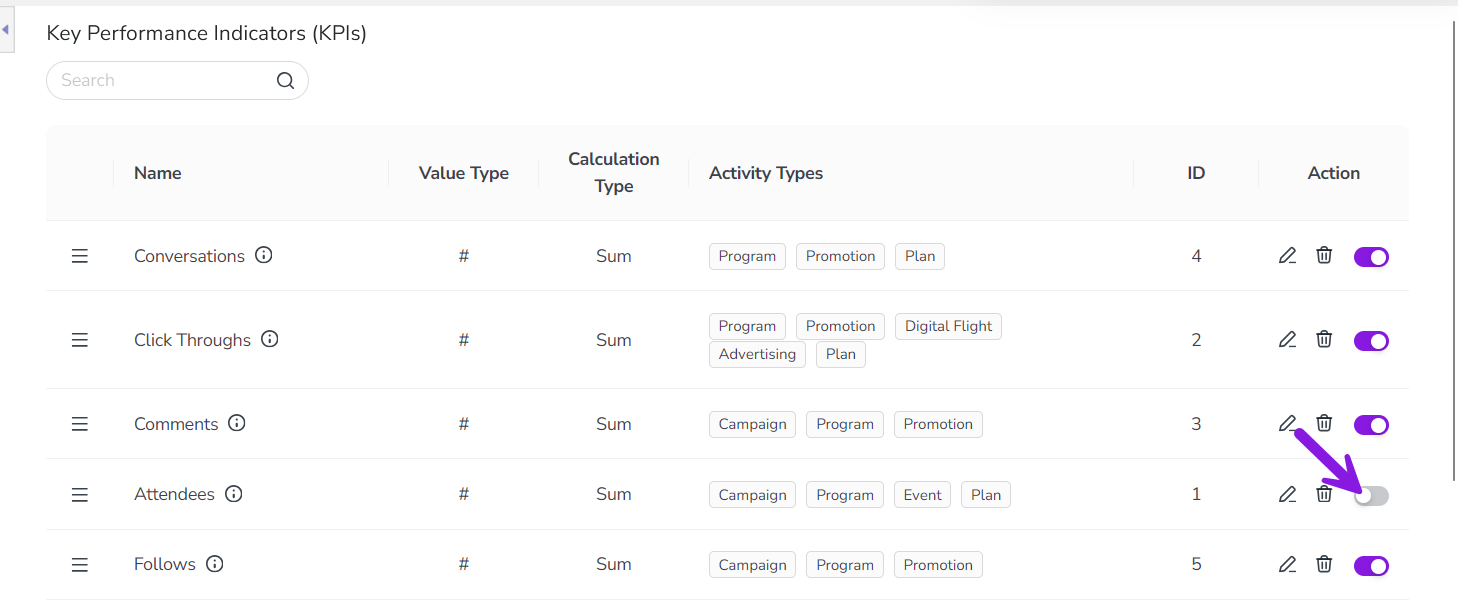Viewport: 1458px width, 601px height.
Task: Click the search magnifier icon
Action: (x=285, y=81)
